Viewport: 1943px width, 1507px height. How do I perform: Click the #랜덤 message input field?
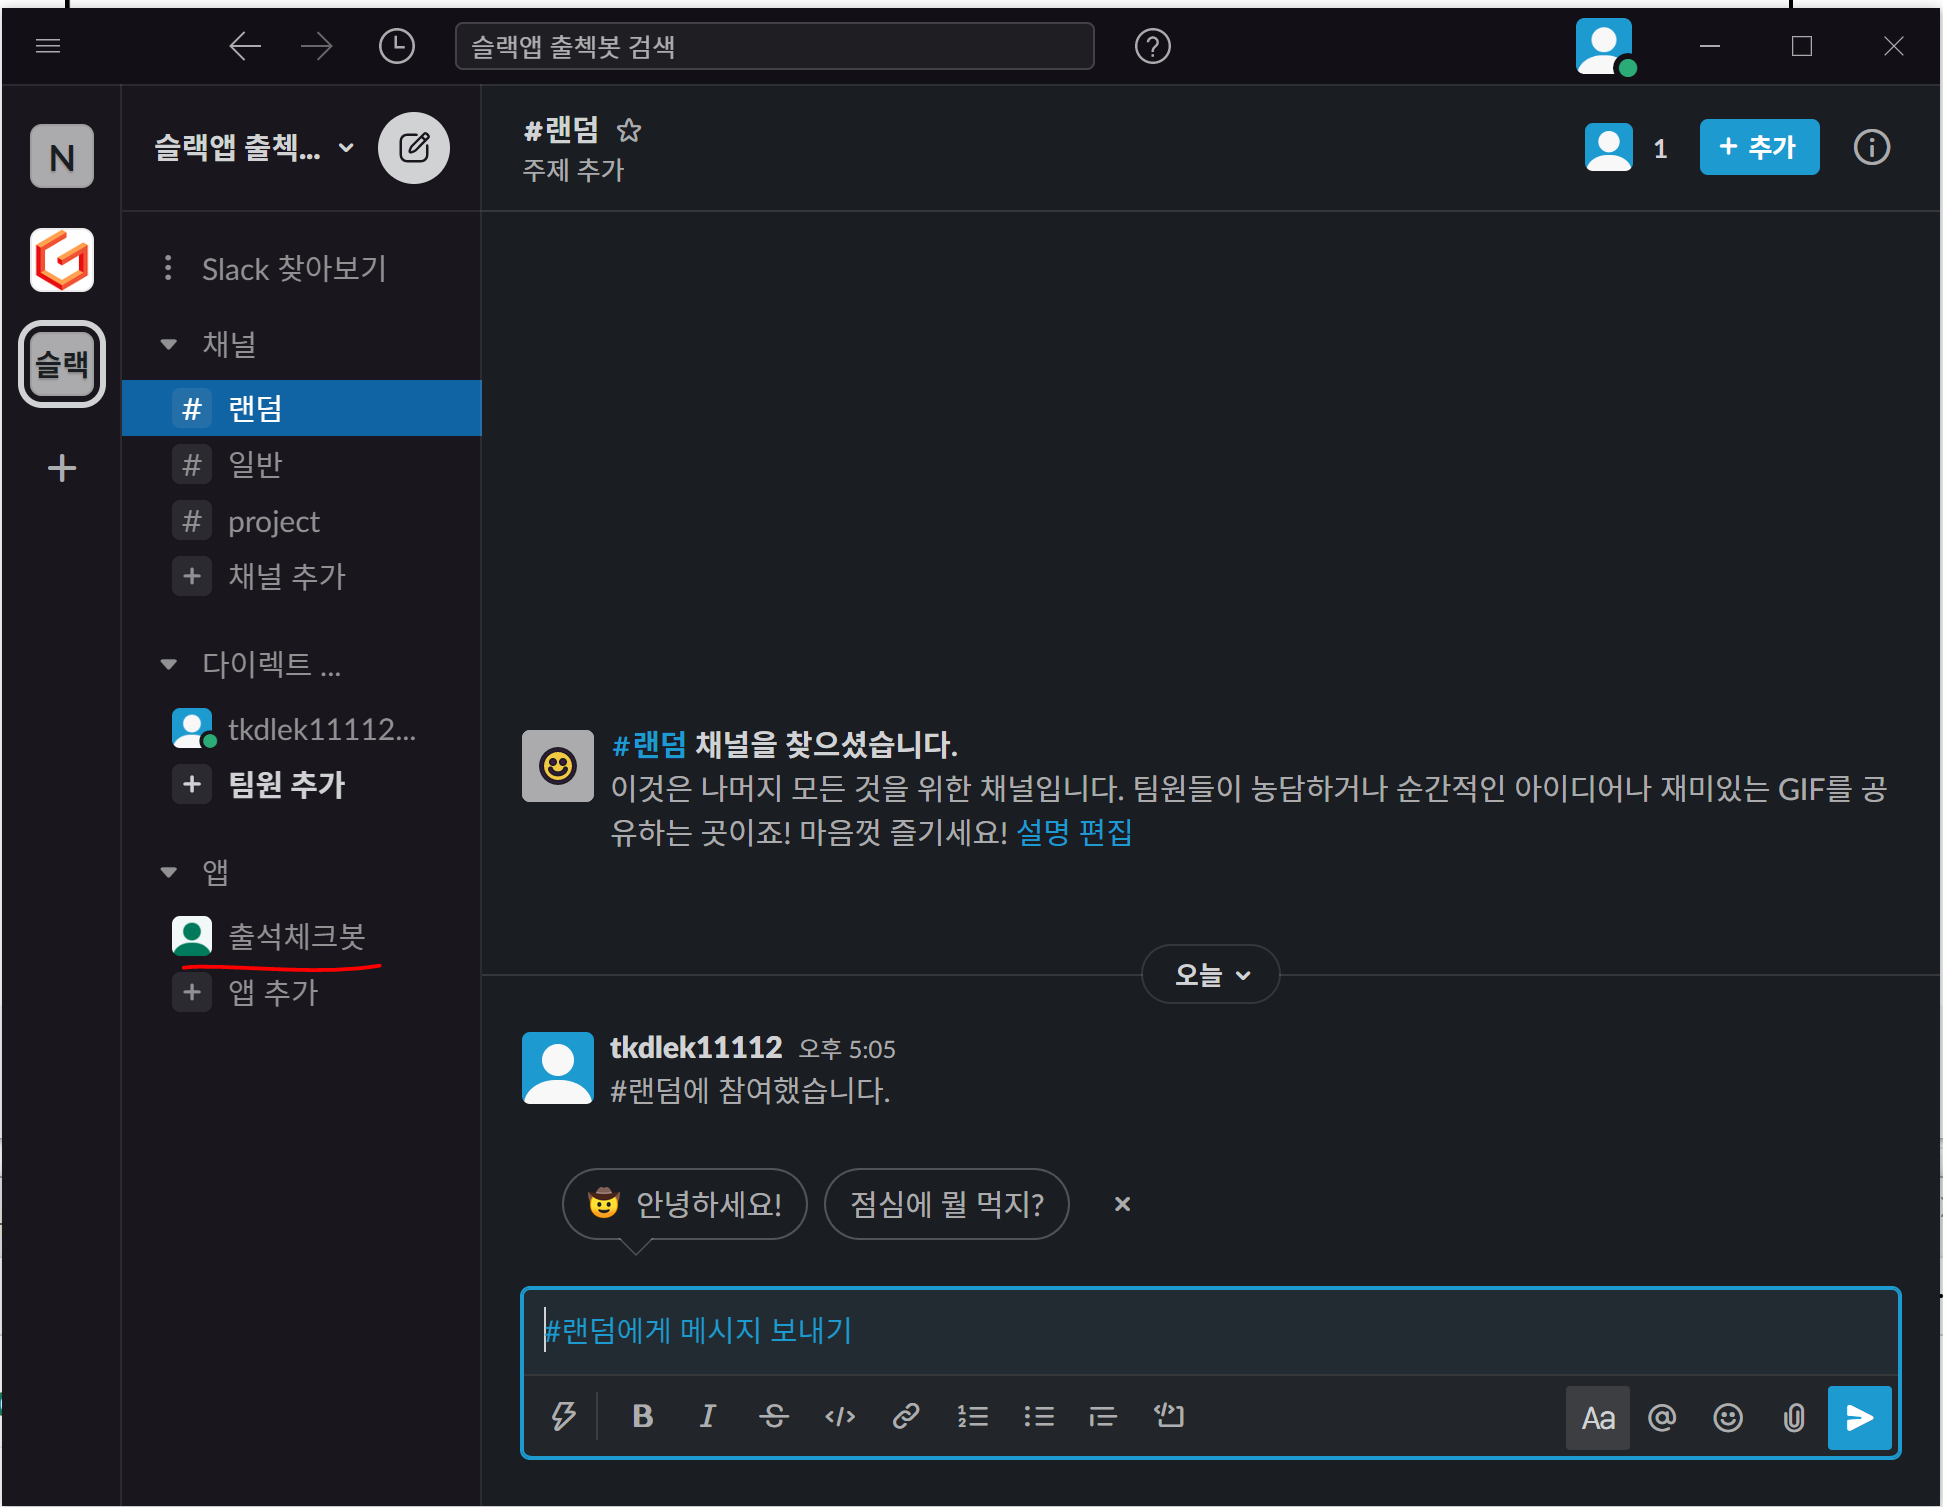click(1210, 1330)
